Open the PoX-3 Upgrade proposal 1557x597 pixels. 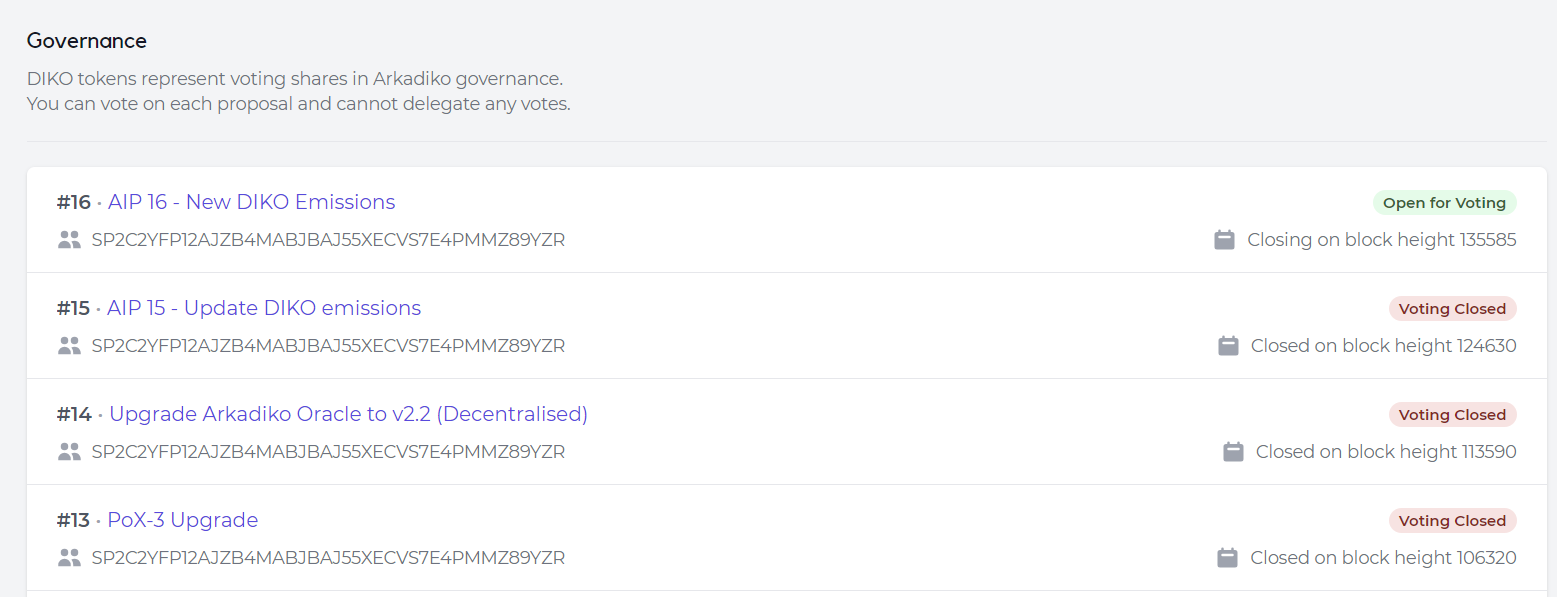click(183, 520)
